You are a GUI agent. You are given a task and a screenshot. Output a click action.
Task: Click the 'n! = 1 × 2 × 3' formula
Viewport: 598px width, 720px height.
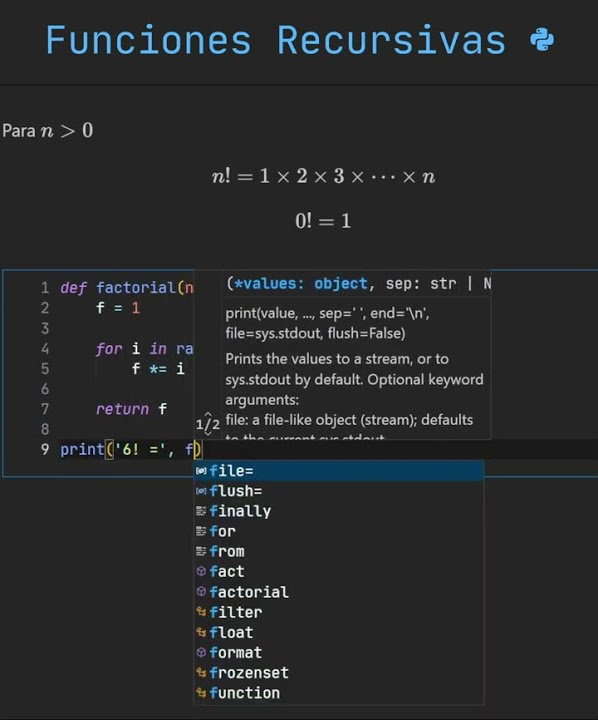323,176
